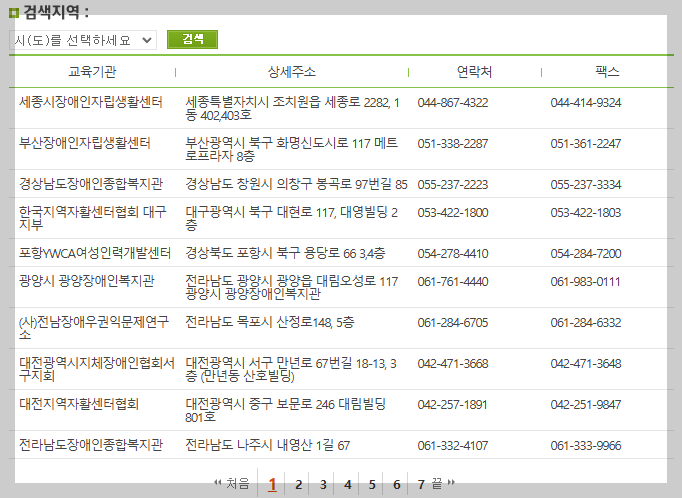This screenshot has width=682, height=498.
Task: Click phone number 061-332-4107
Action: 453,445
